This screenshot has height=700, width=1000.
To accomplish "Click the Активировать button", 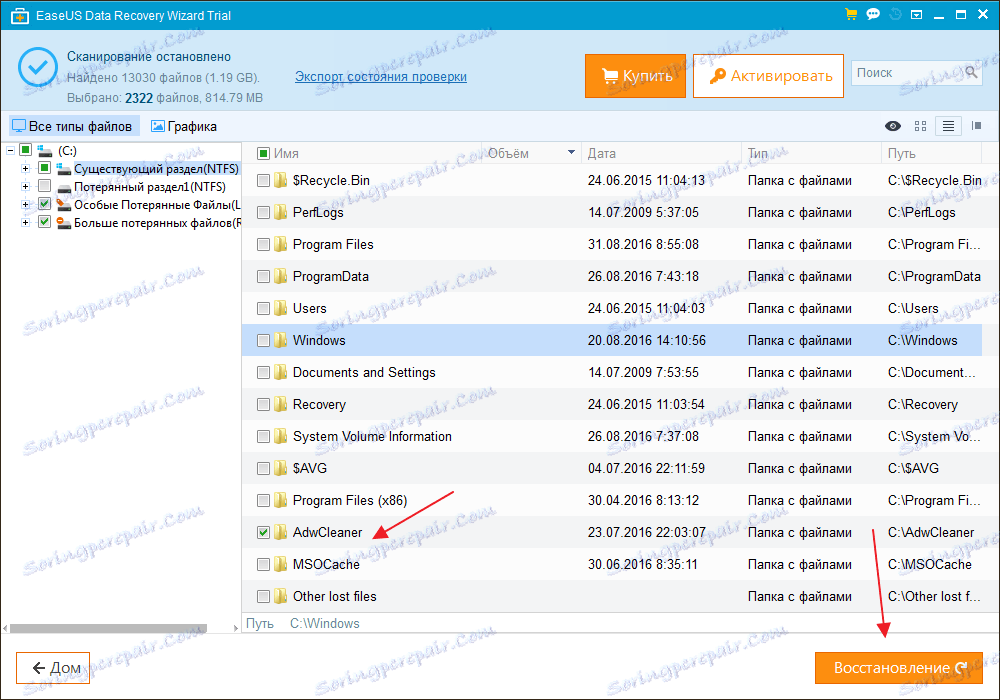I will tap(768, 76).
